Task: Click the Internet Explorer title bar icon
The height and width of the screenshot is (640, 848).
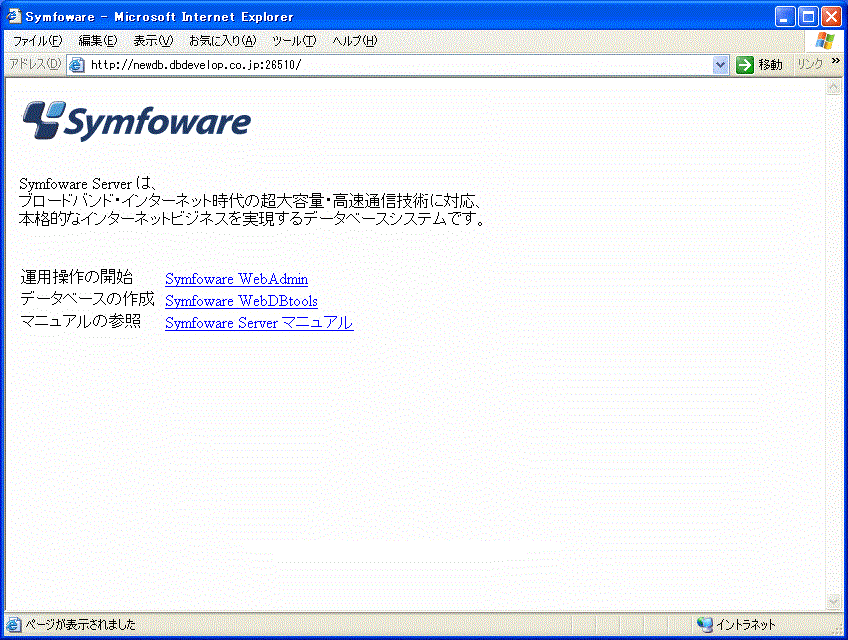Action: coord(13,16)
